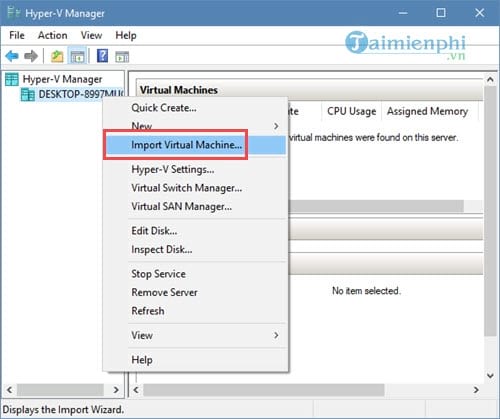Click the Back arrow toolbar icon
The height and width of the screenshot is (419, 500).
[12, 56]
